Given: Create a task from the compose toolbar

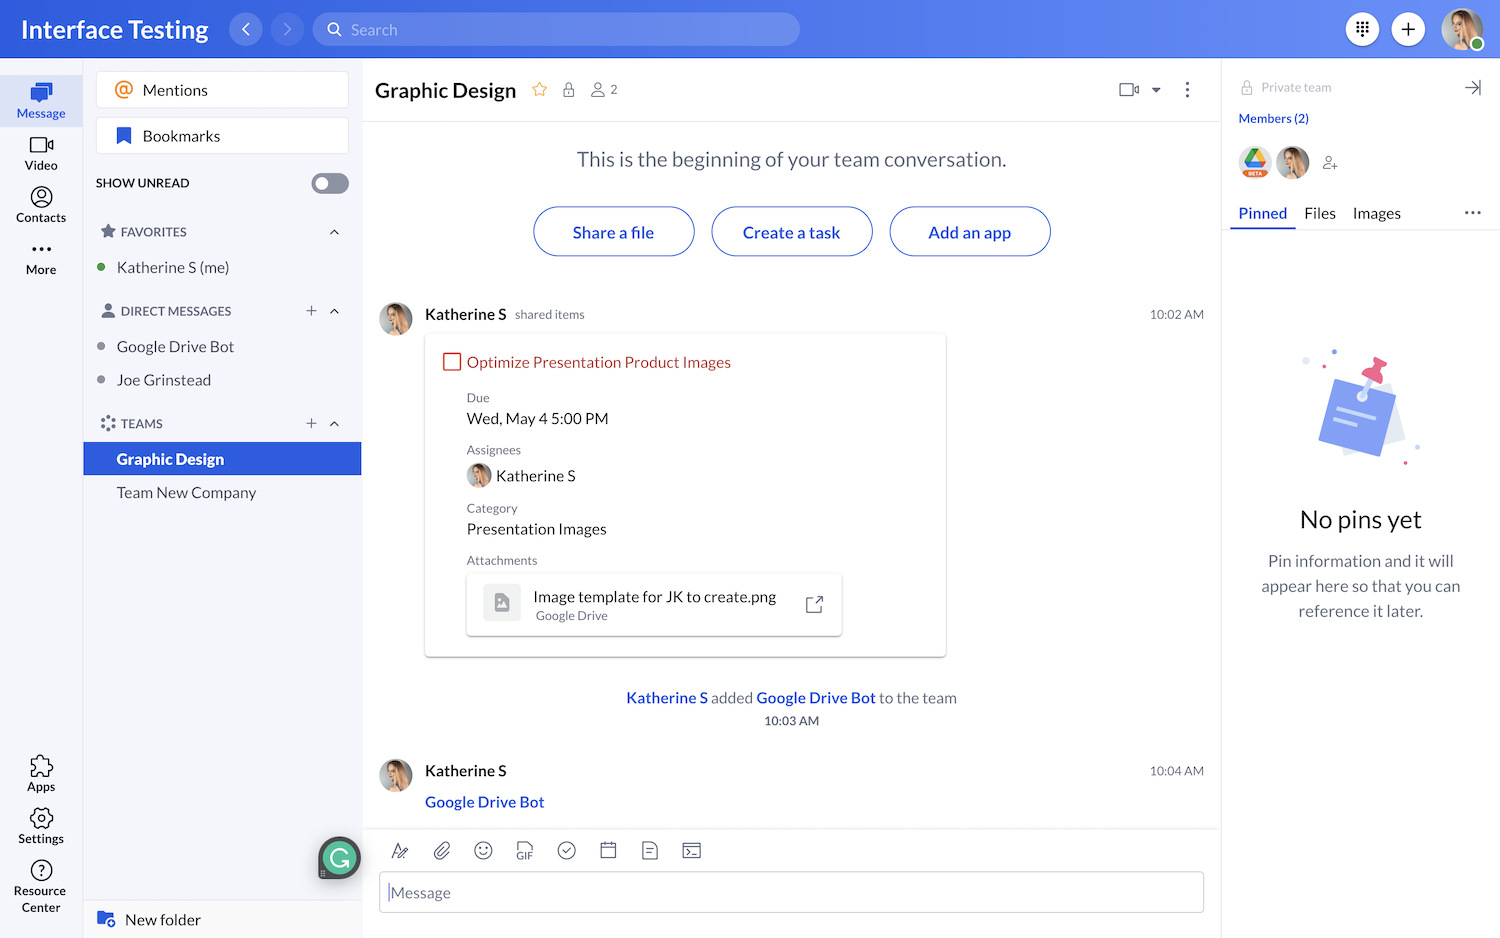Looking at the screenshot, I should 567,851.
